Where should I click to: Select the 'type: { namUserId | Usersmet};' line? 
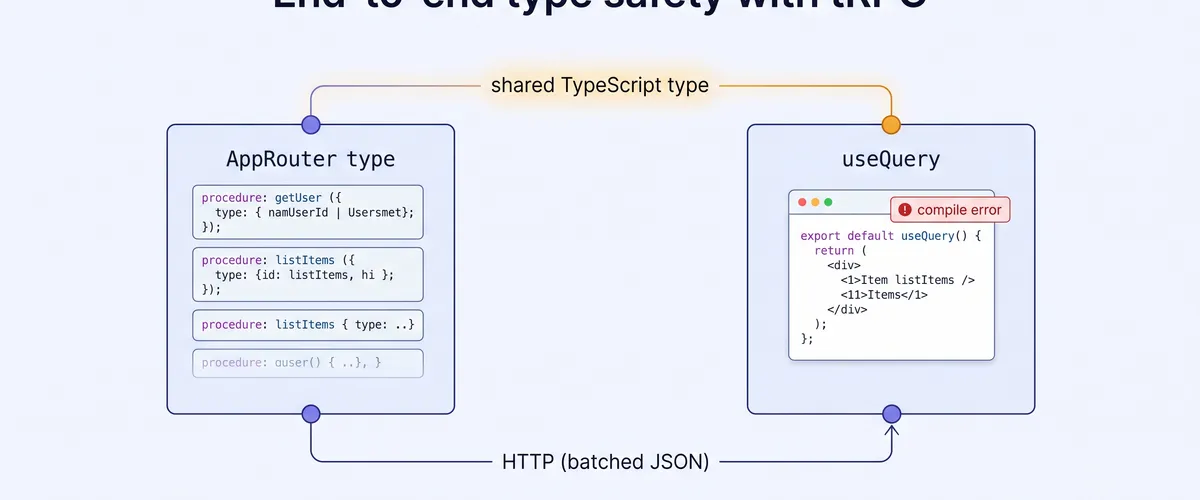(314, 213)
